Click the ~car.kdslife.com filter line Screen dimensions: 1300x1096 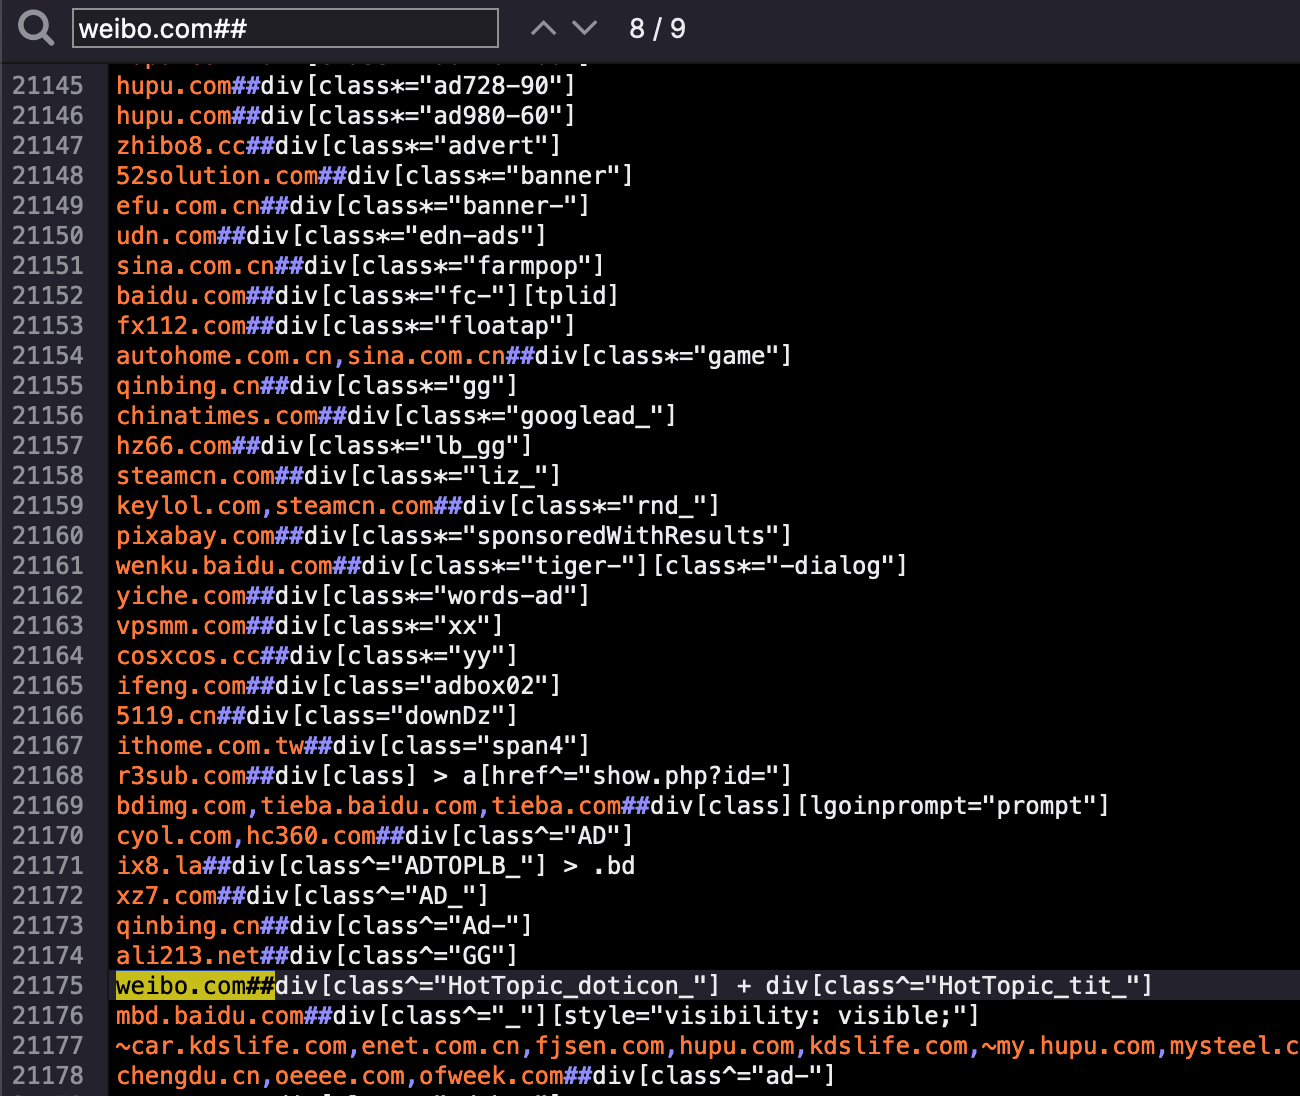tap(707, 1045)
